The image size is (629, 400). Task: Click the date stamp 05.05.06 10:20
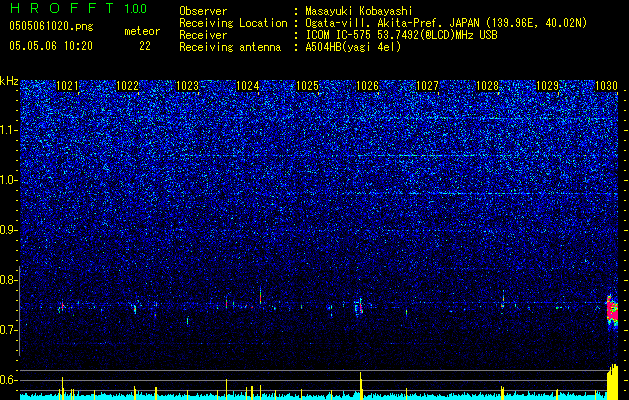click(x=51, y=46)
